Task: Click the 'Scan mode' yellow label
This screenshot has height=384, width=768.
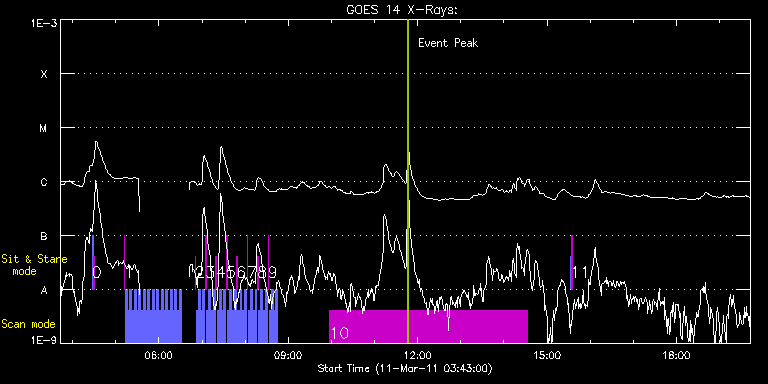Action: (28, 324)
